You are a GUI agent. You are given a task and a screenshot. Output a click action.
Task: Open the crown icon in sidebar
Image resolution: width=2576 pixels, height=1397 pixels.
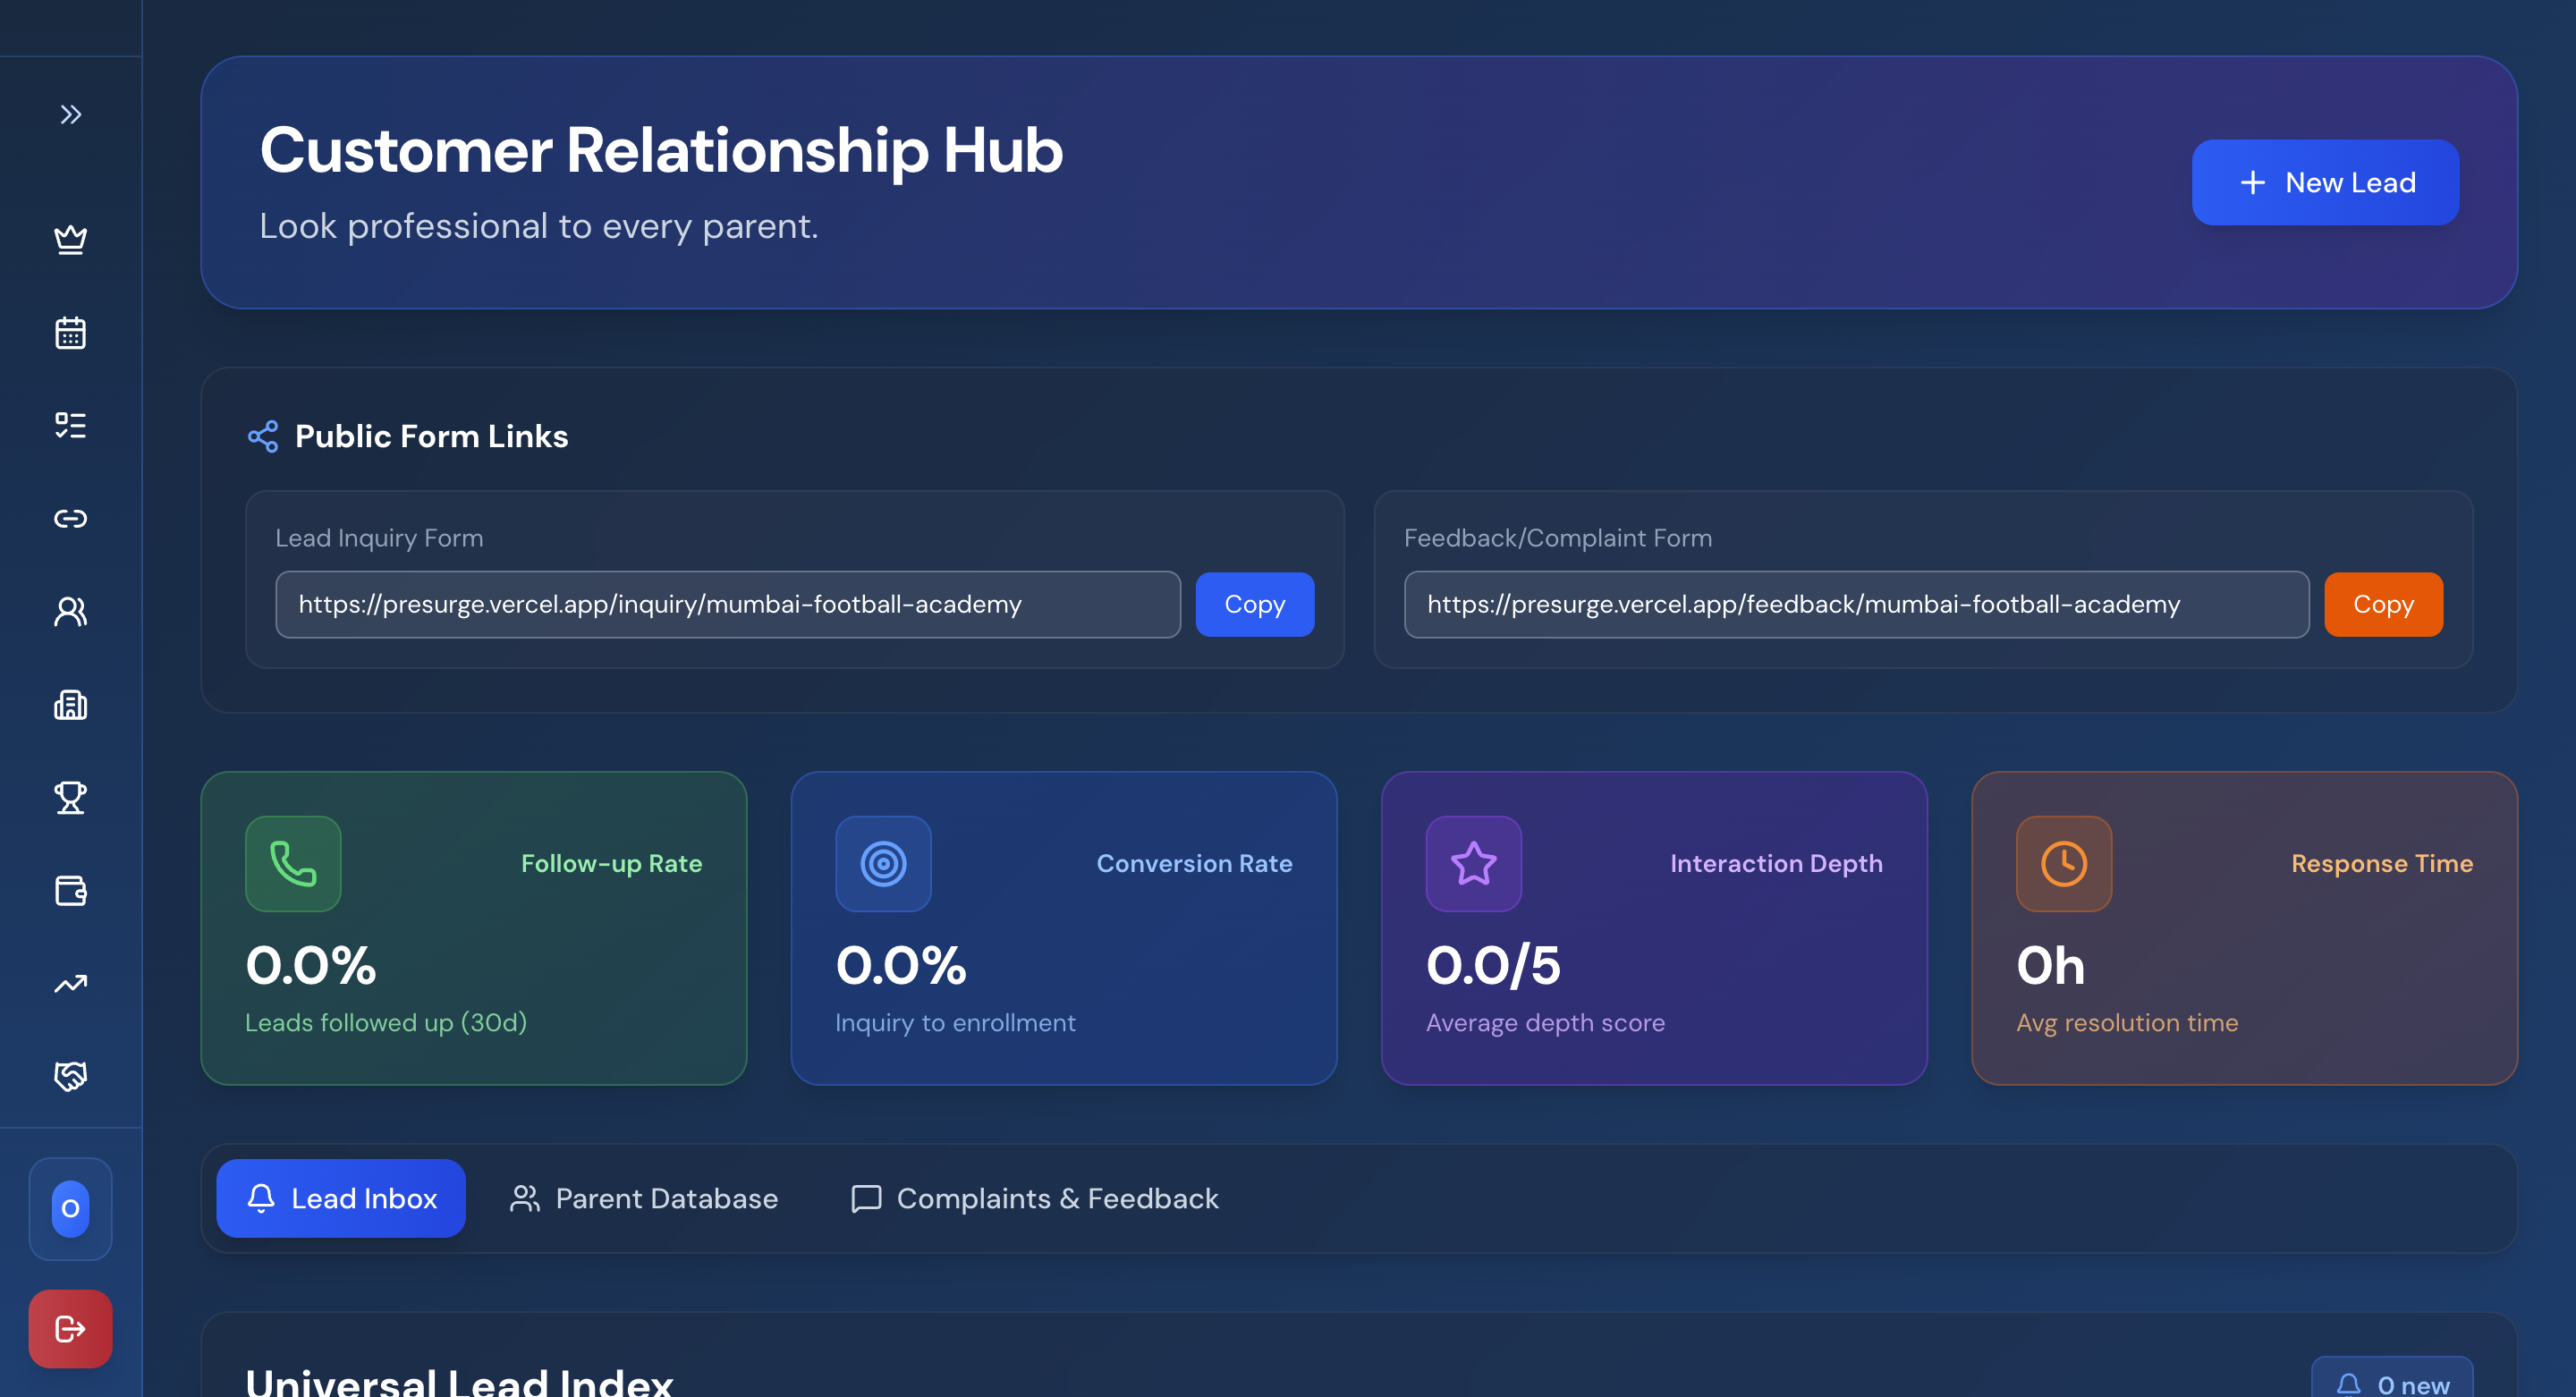tap(70, 240)
